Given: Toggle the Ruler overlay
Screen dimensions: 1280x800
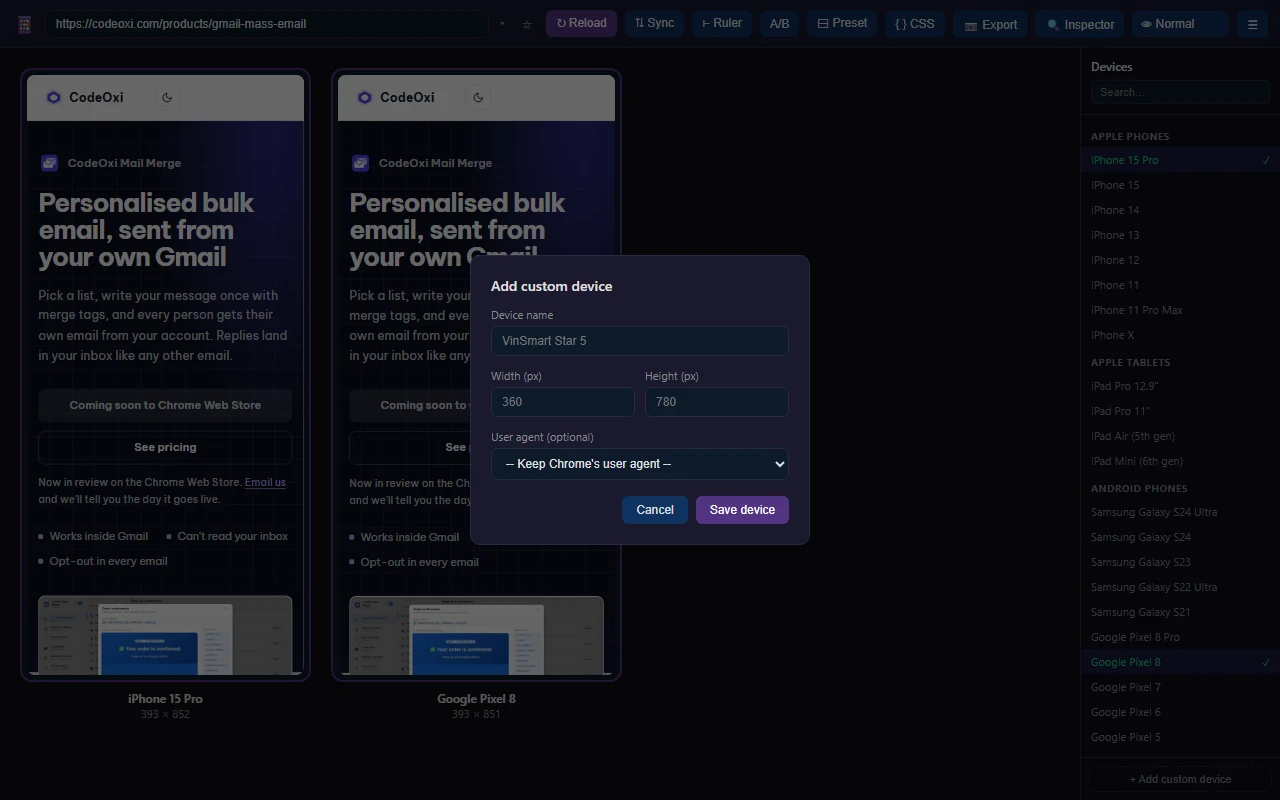Looking at the screenshot, I should [721, 23].
